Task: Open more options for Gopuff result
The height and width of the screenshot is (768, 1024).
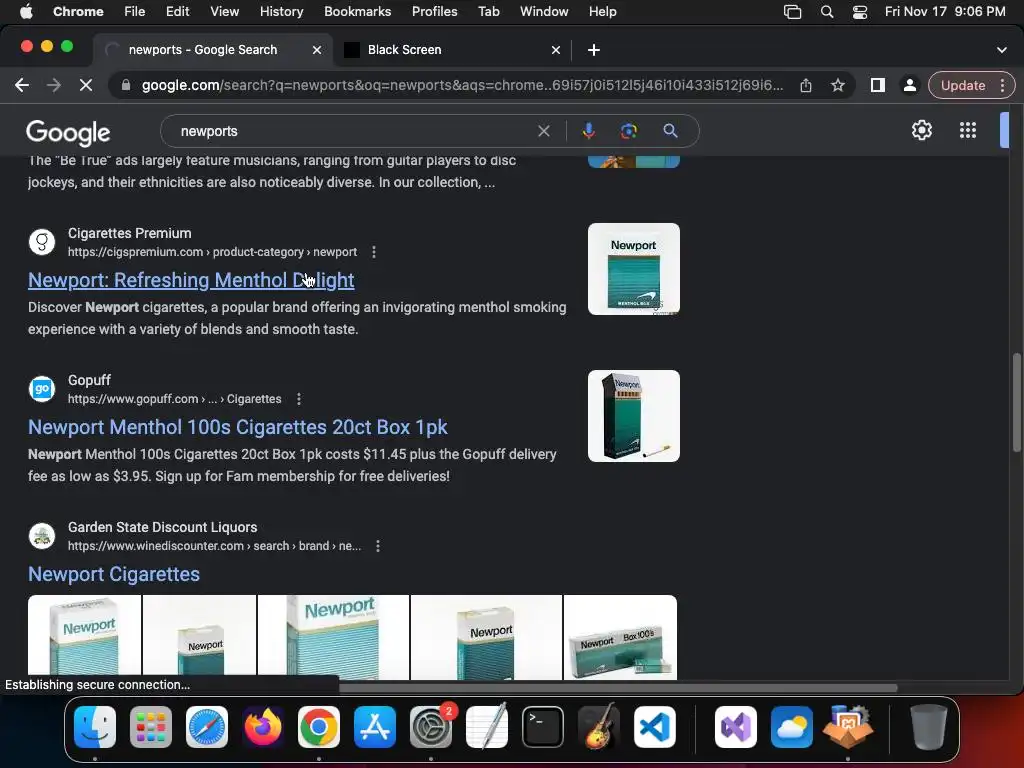Action: click(298, 399)
